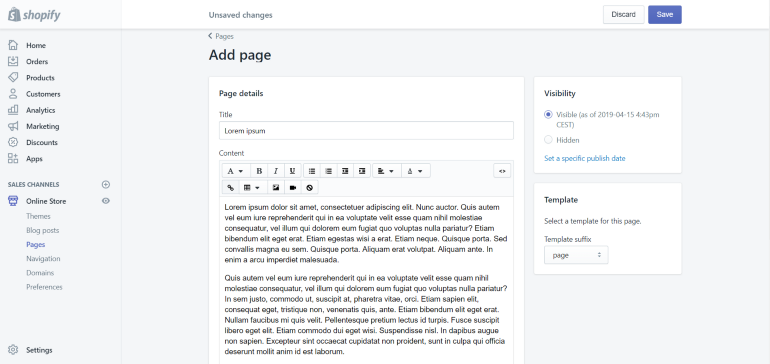Click the Save button

[664, 15]
